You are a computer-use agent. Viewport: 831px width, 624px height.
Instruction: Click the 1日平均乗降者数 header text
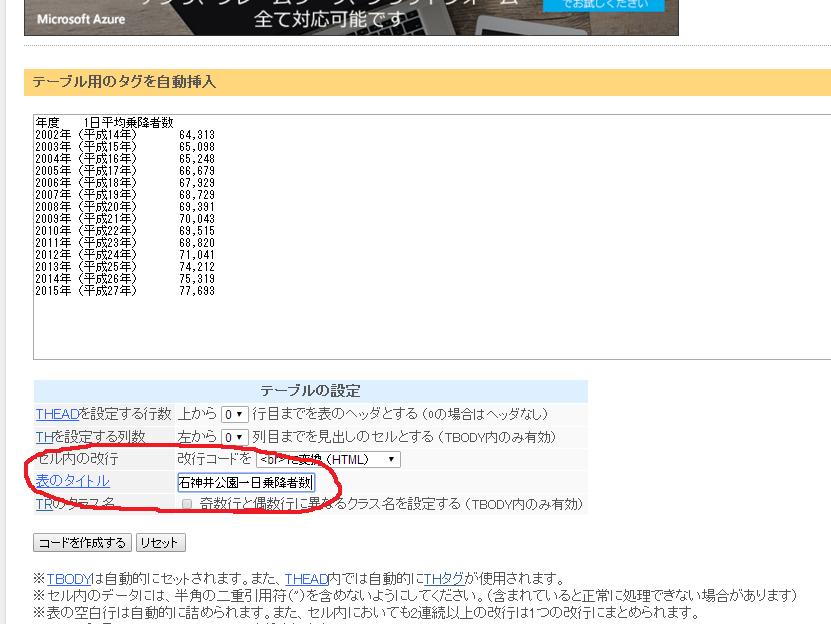(129, 122)
